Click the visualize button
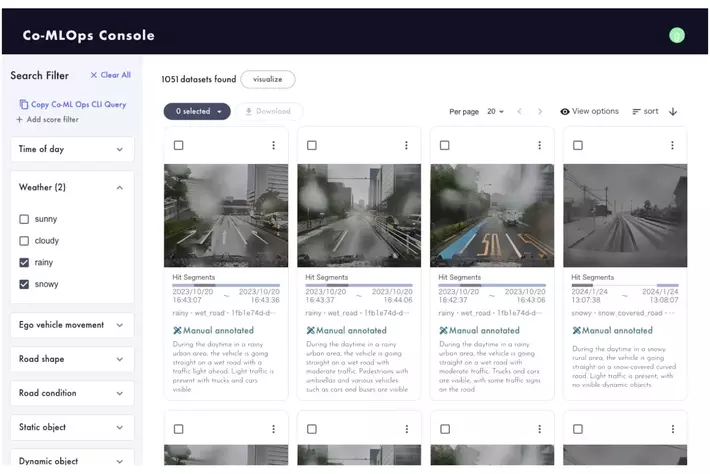The image size is (710, 474). pos(267,79)
